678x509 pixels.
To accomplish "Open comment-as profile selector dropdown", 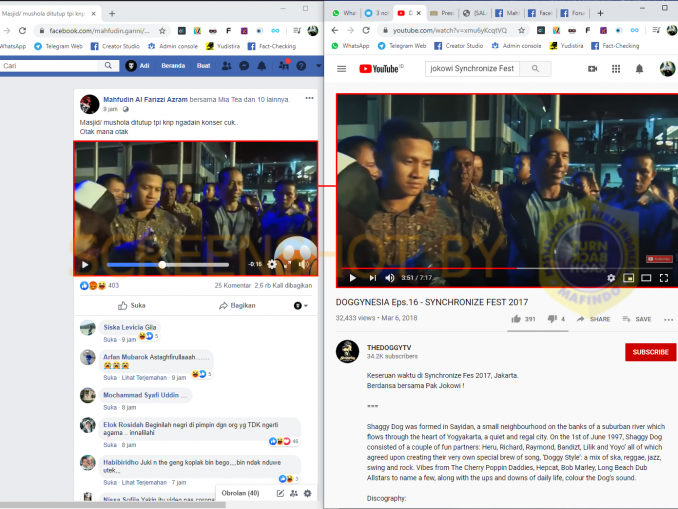I will click(301, 306).
